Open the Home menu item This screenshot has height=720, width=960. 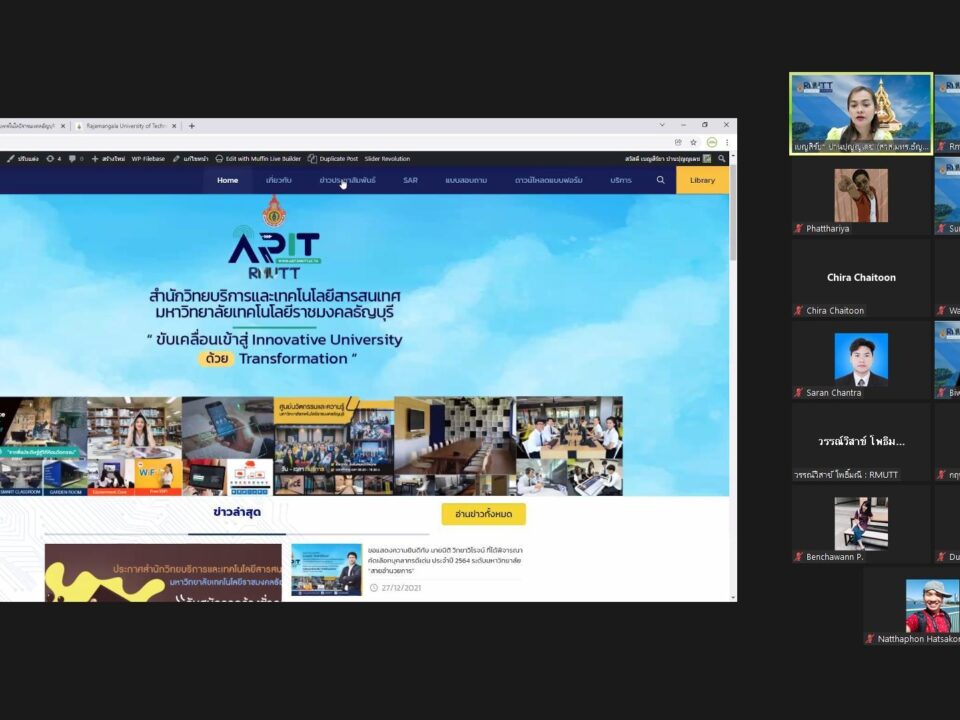(x=227, y=180)
